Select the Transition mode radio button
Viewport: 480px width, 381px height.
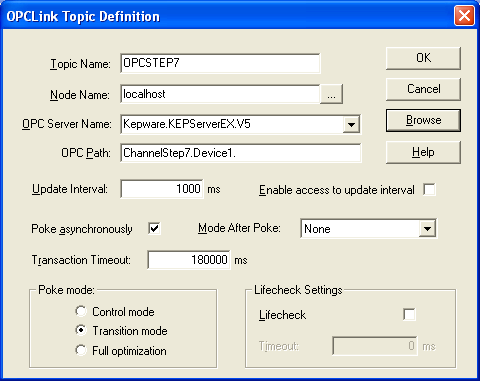81,330
